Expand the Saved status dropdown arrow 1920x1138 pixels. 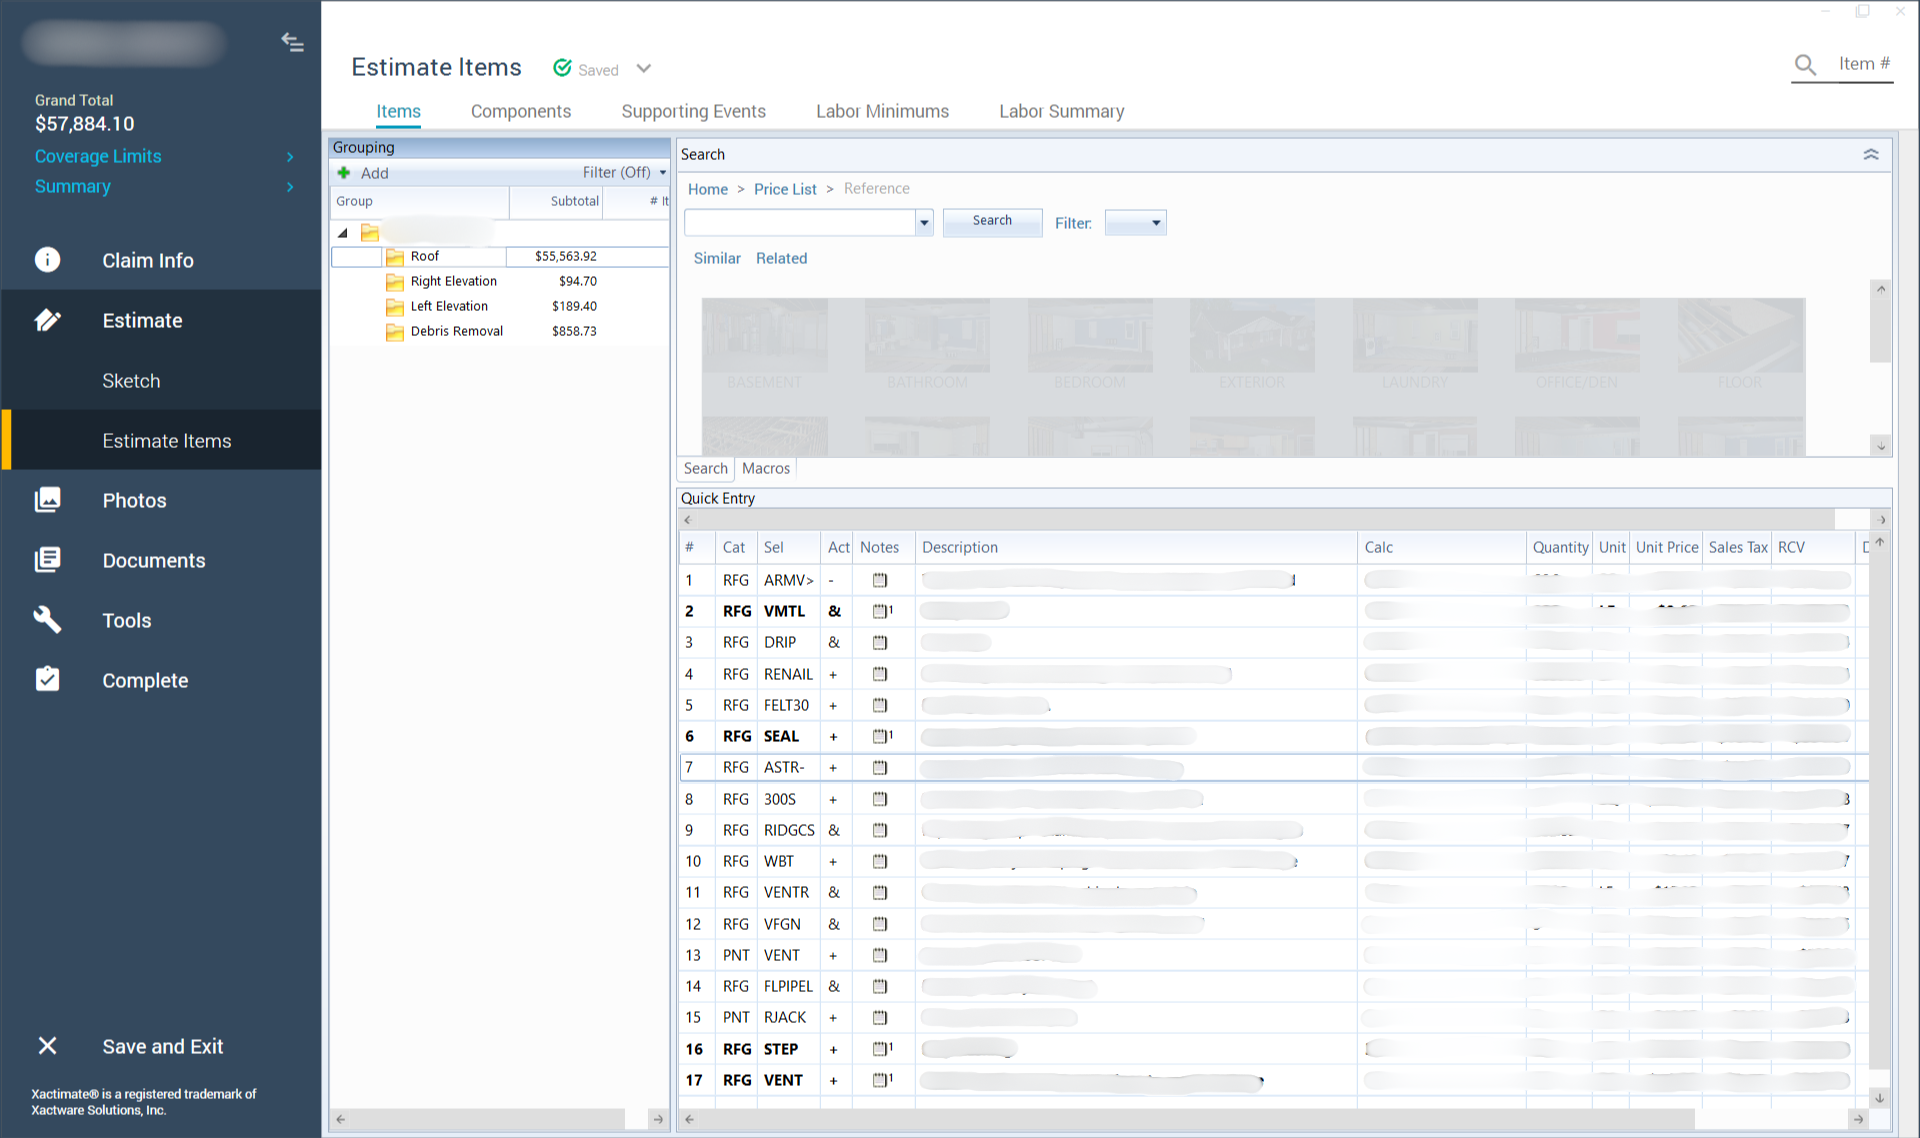point(644,69)
